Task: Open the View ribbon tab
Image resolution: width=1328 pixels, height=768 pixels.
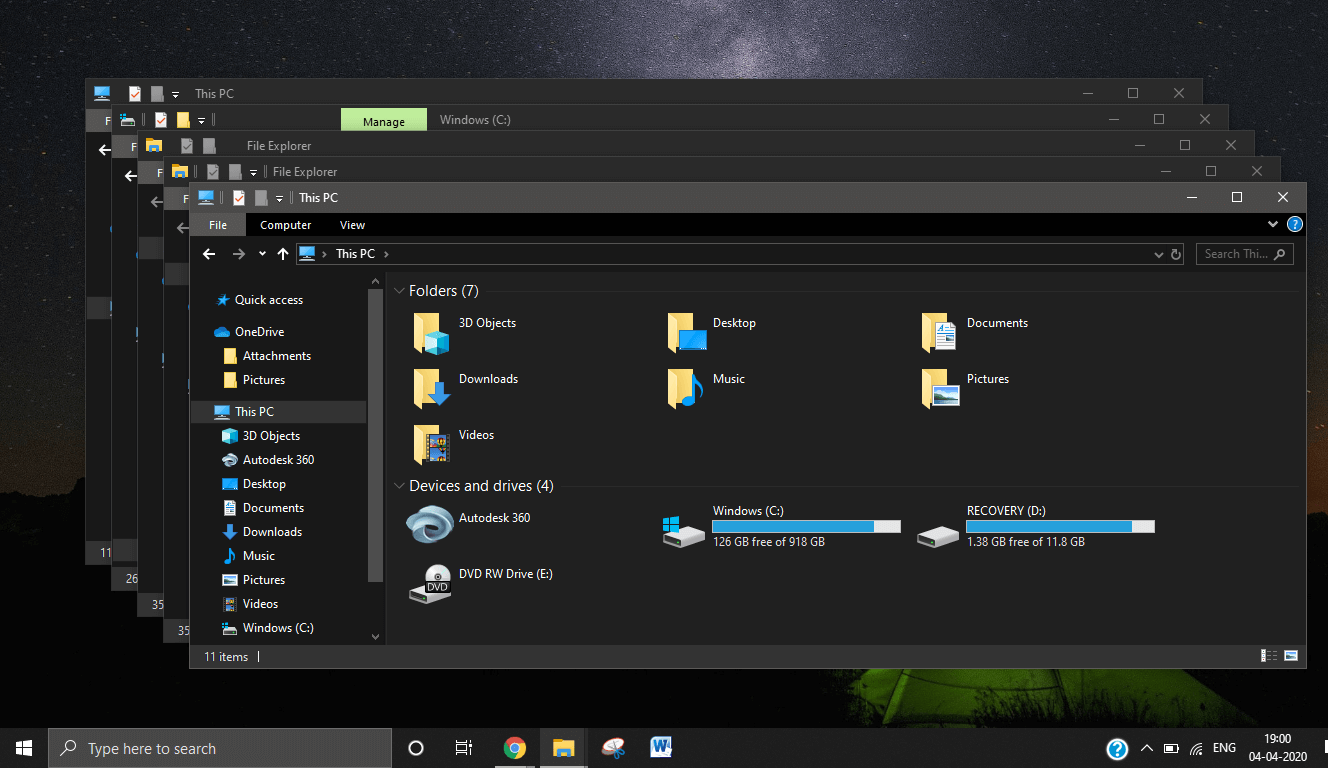Action: pyautogui.click(x=352, y=225)
